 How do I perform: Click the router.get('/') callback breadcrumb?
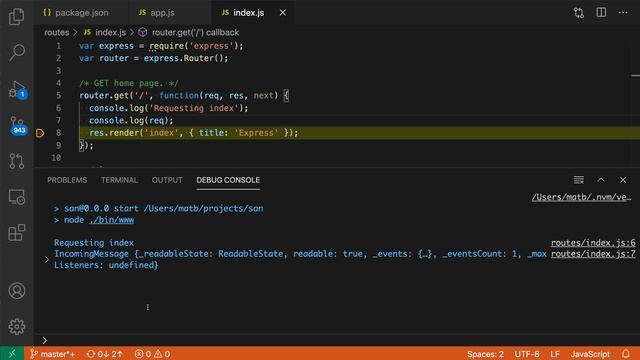[x=189, y=32]
